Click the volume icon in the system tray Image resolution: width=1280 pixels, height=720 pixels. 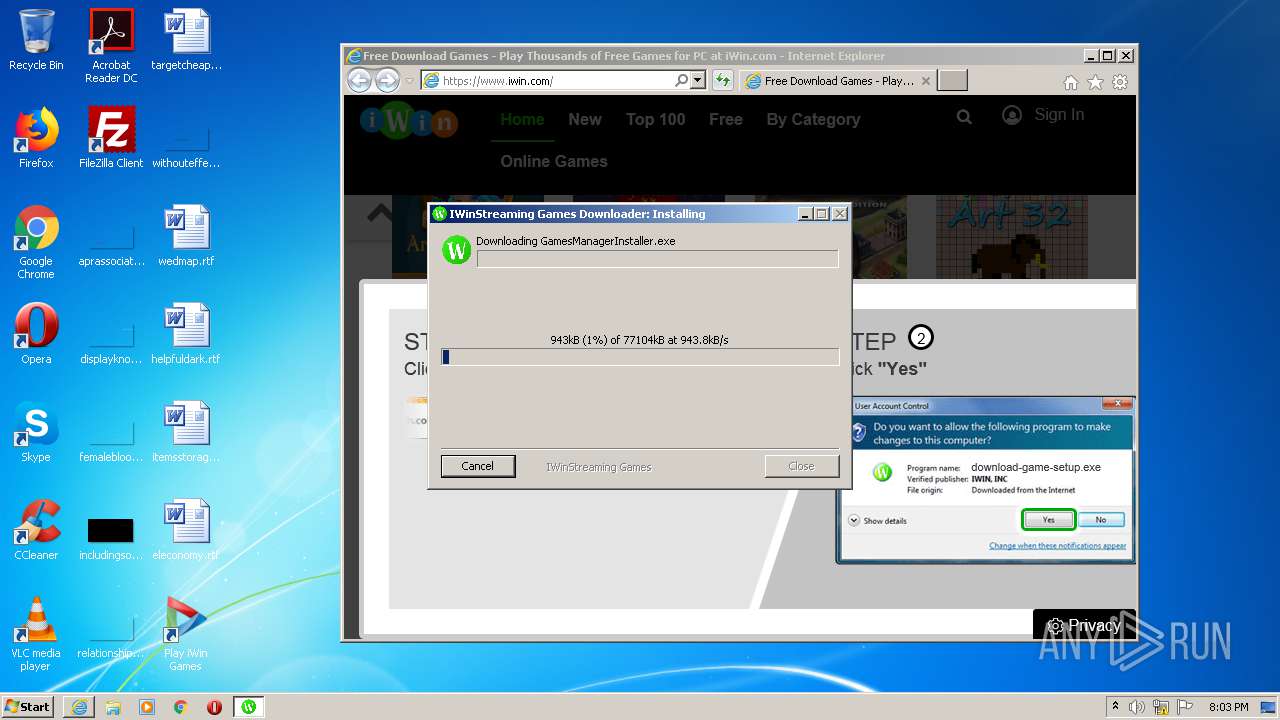coord(1137,707)
